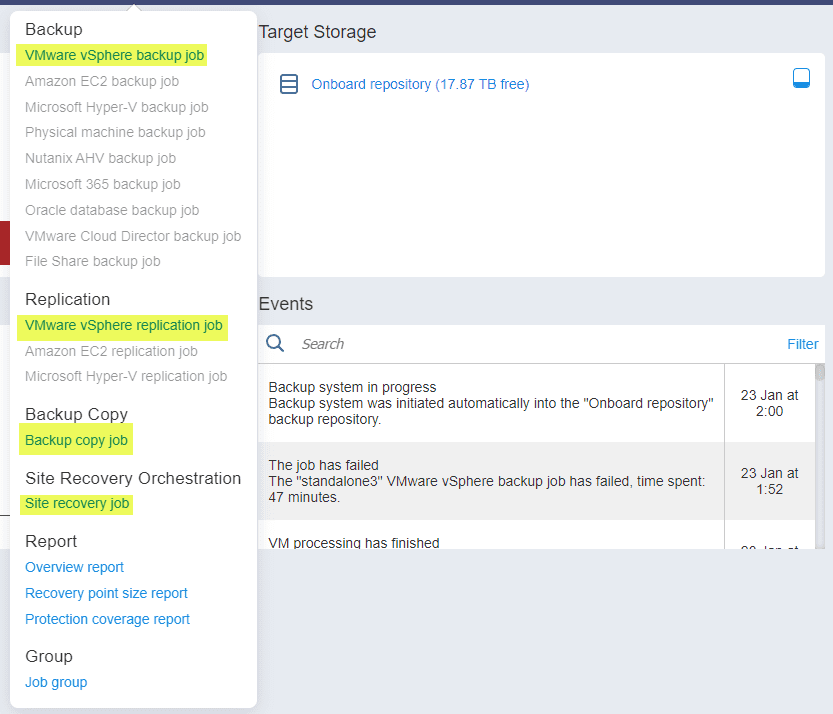
Task: Pick Physical machine backup job
Action: click(x=115, y=132)
